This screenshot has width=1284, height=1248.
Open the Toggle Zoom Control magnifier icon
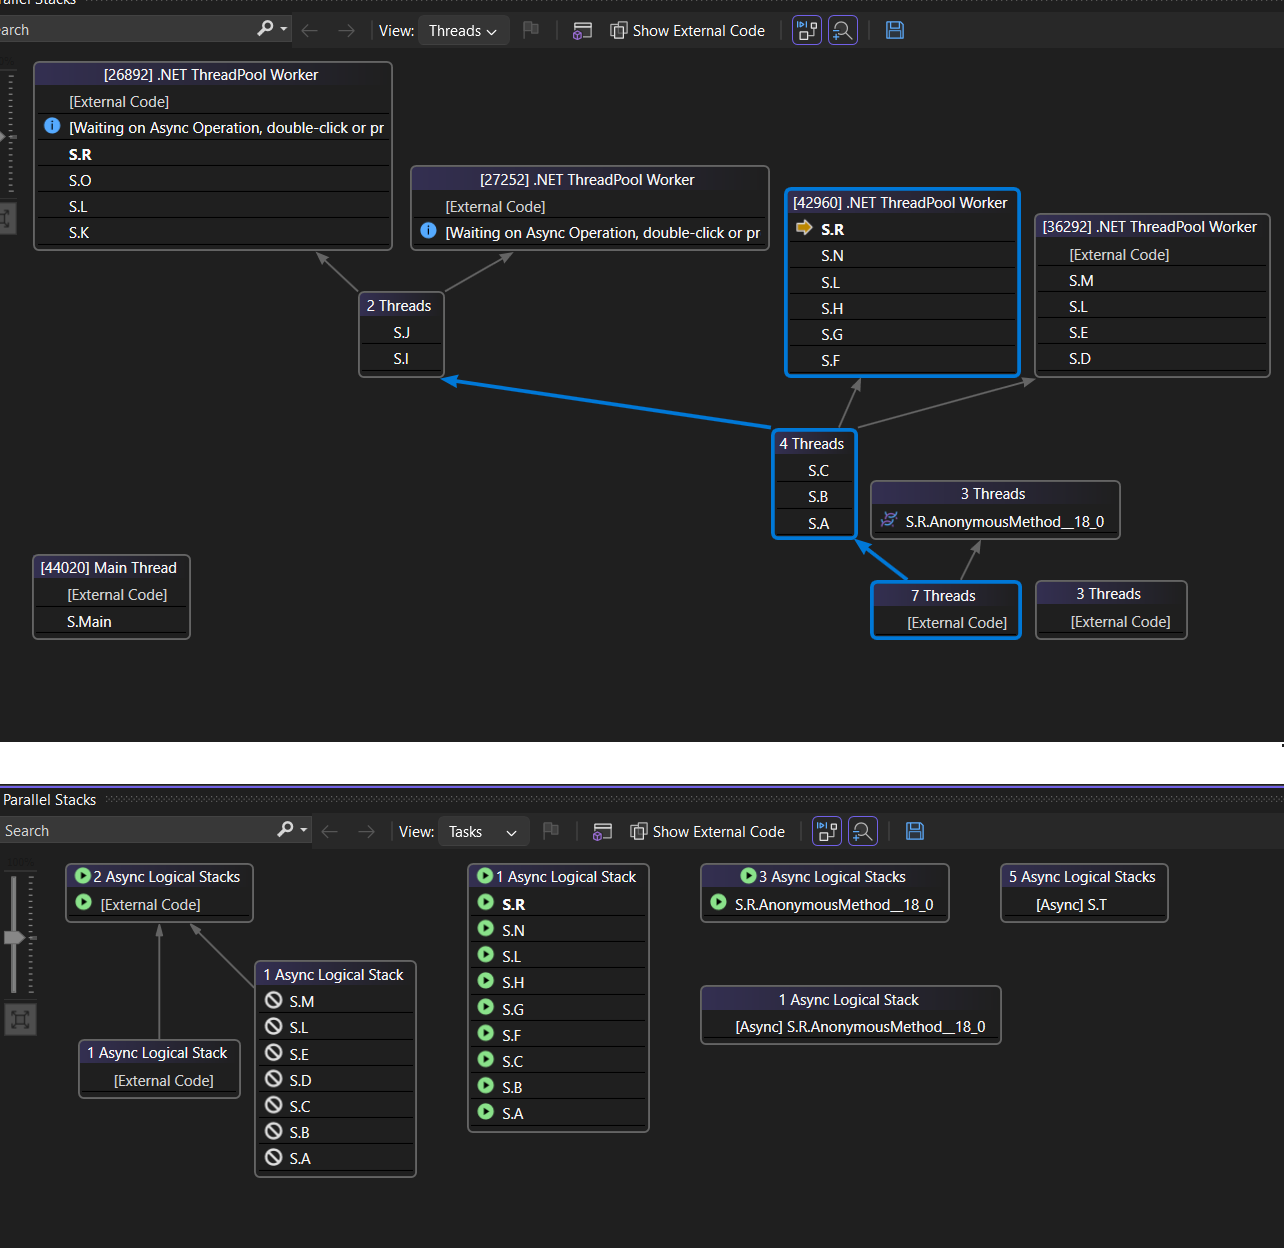[843, 30]
